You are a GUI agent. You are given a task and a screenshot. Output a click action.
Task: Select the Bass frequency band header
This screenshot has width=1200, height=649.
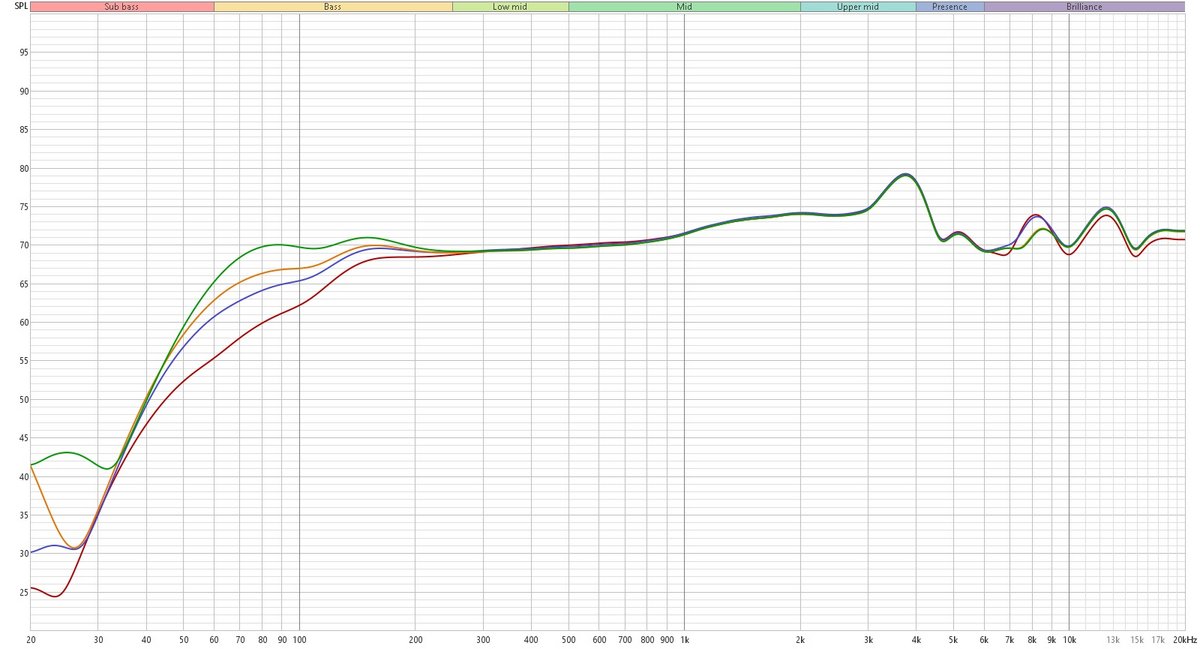coord(332,6)
